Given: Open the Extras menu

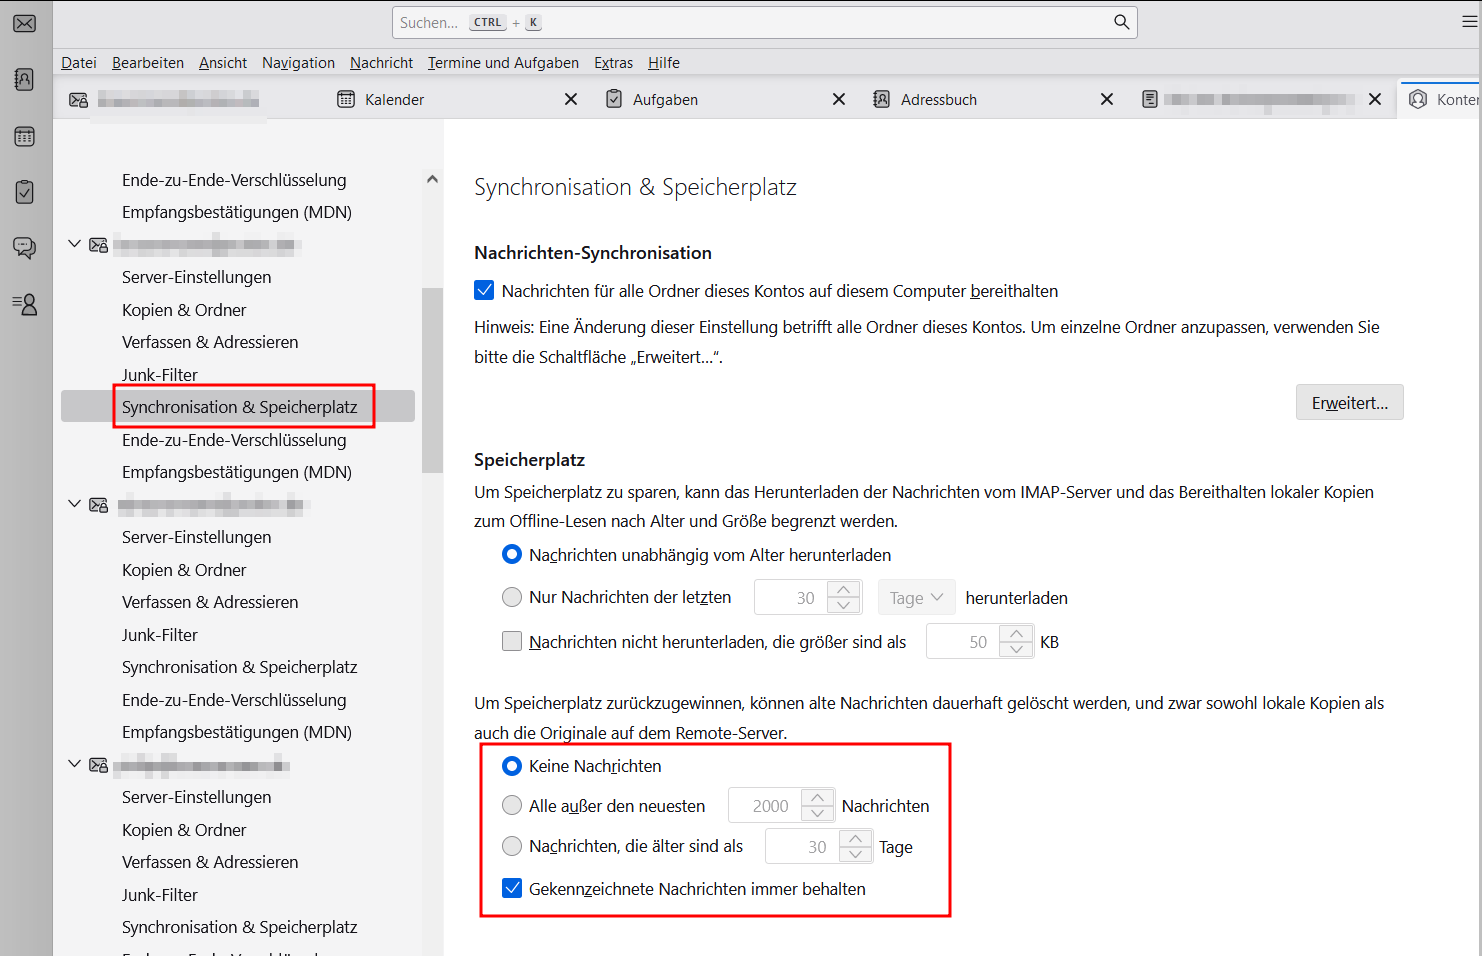Looking at the screenshot, I should pyautogui.click(x=613, y=63).
